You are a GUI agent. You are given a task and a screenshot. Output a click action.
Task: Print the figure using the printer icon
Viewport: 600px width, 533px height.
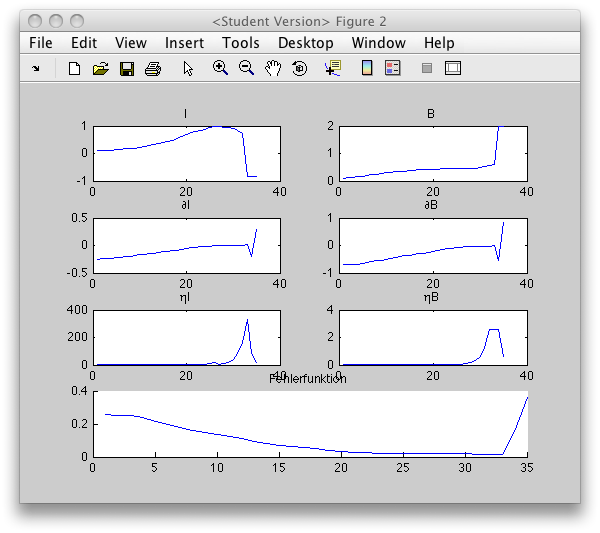click(153, 69)
